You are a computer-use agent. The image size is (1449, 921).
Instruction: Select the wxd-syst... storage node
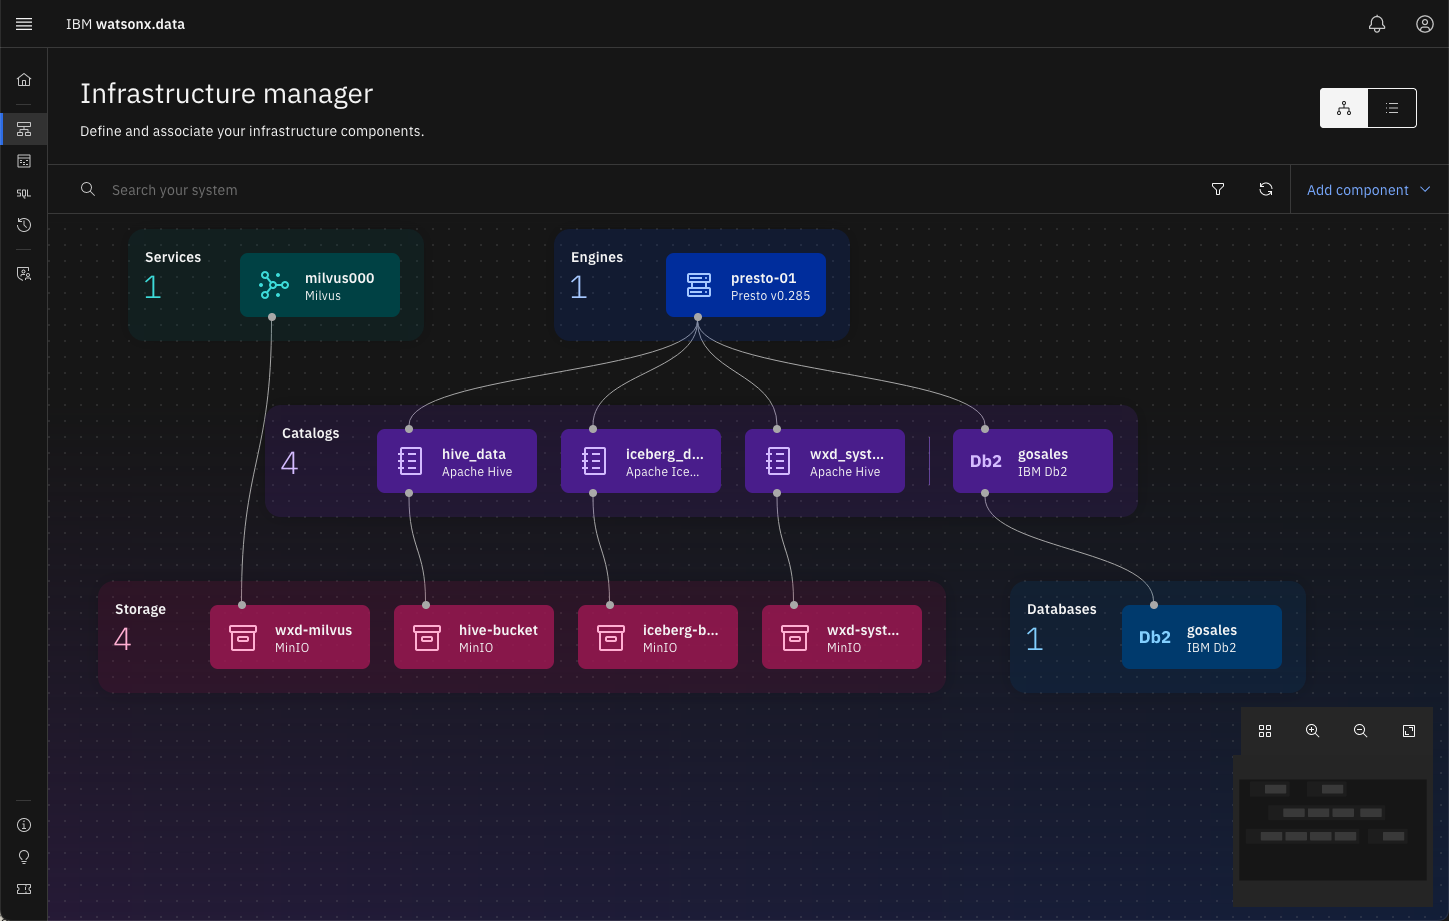[842, 637]
